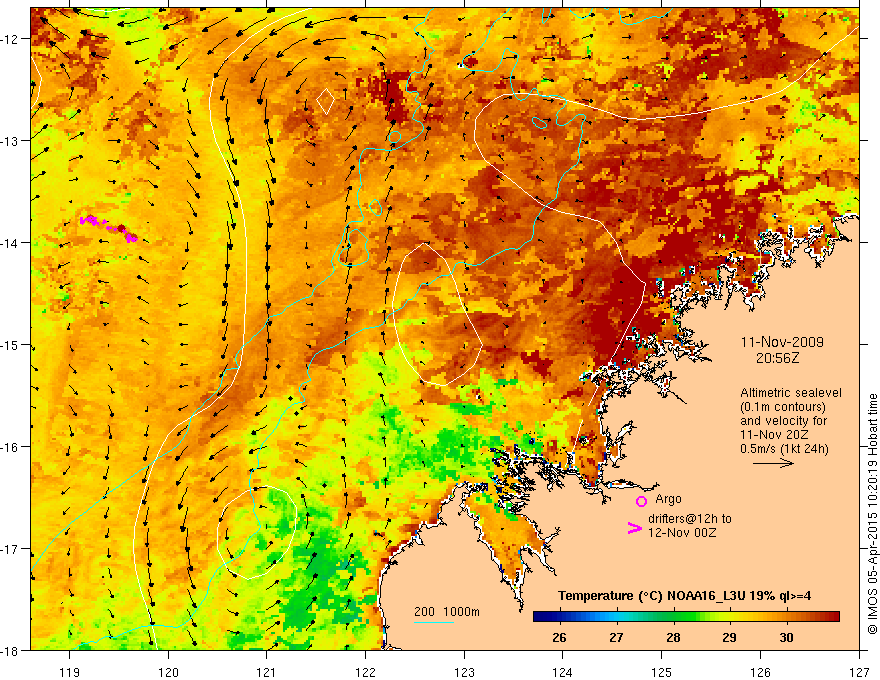Click the 'Argo' legend label

(x=668, y=499)
